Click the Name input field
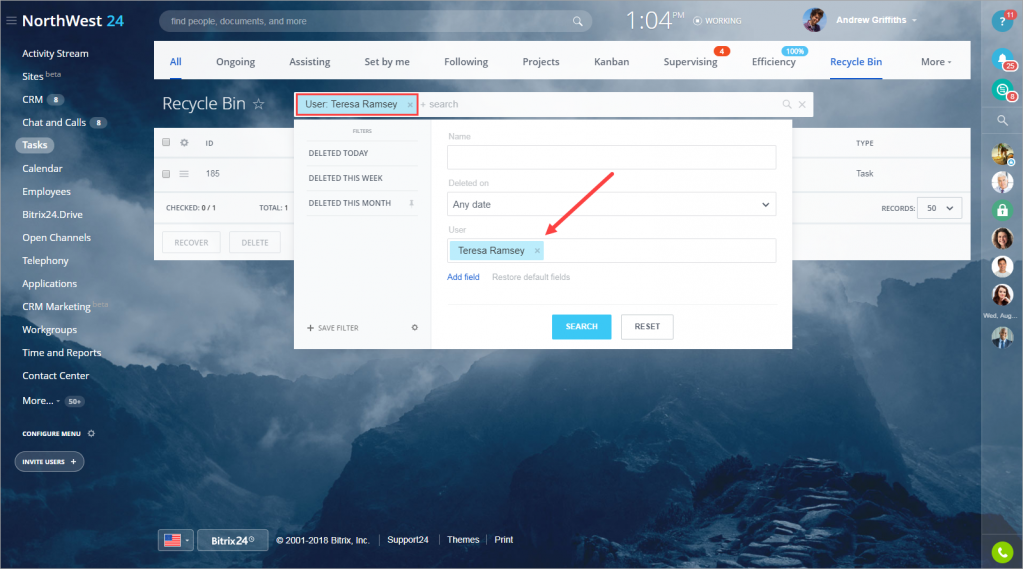 pyautogui.click(x=611, y=157)
